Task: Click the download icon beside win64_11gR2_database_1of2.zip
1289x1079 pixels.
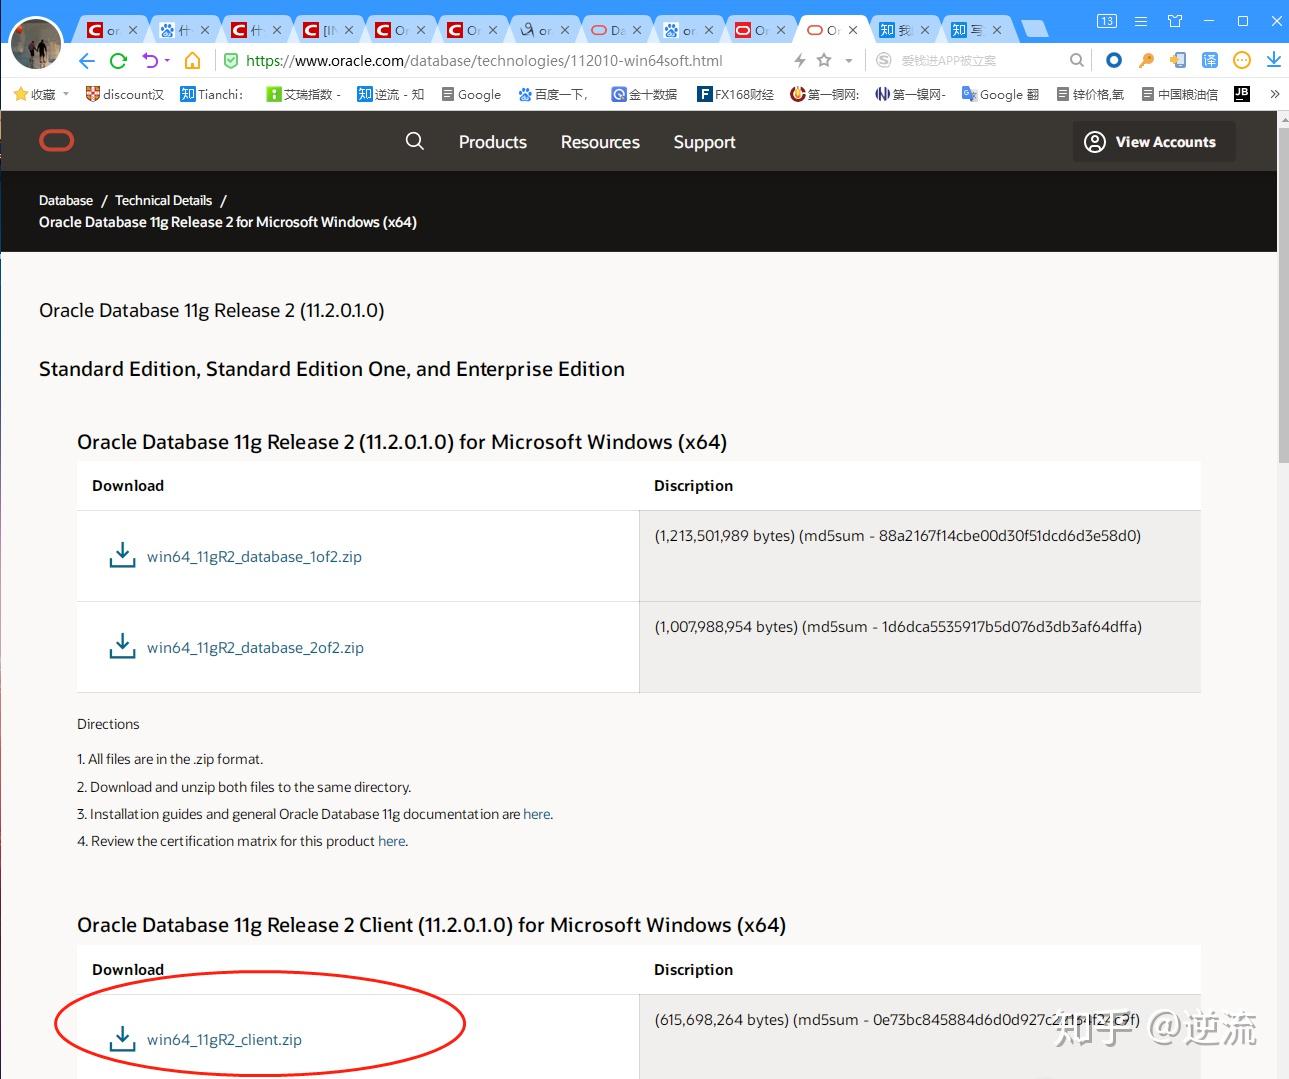Action: tap(122, 555)
